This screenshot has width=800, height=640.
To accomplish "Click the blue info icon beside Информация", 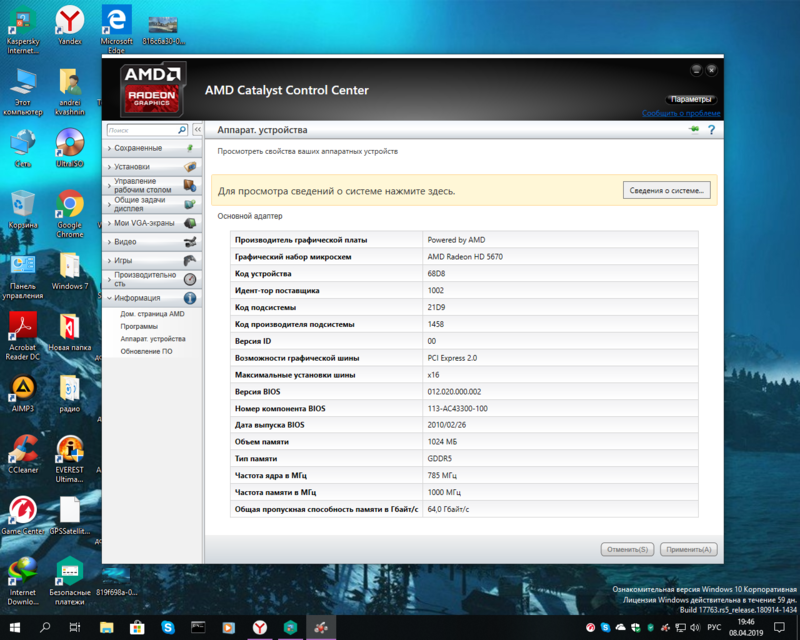I will (190, 298).
